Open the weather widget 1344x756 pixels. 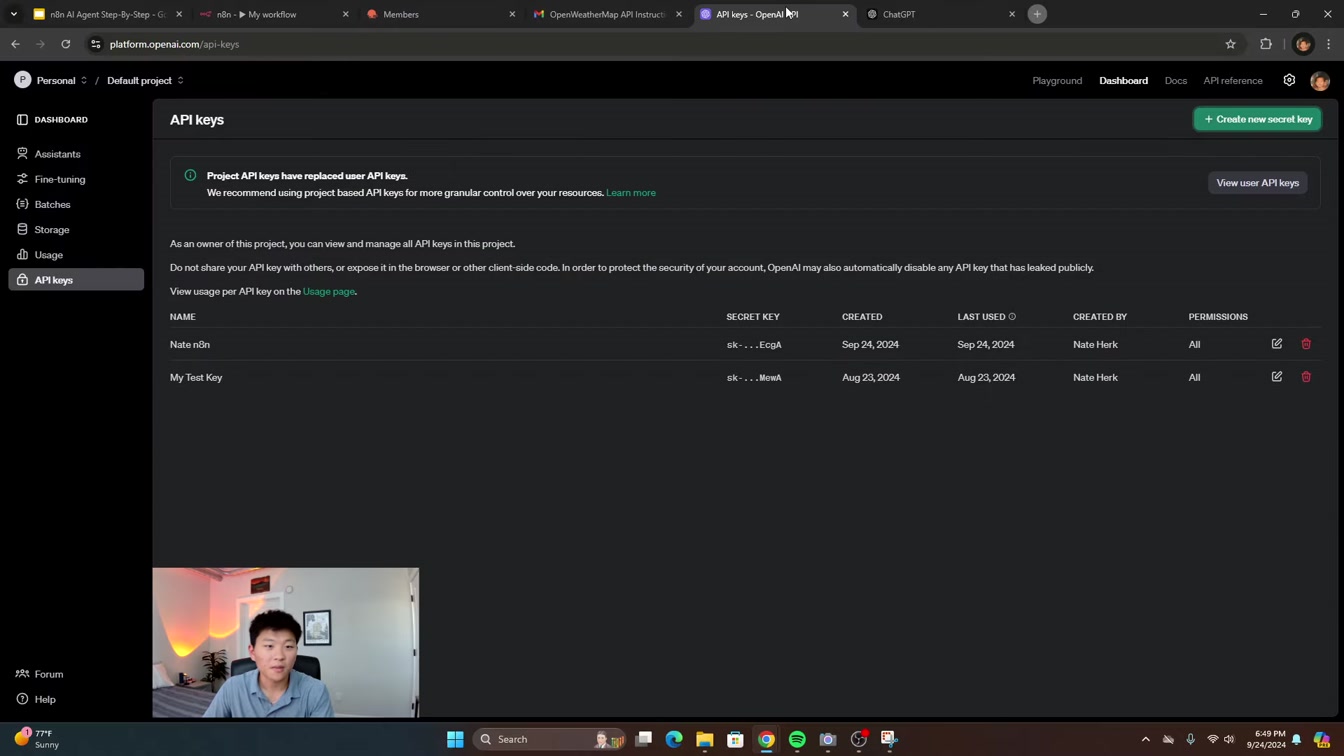click(x=37, y=739)
